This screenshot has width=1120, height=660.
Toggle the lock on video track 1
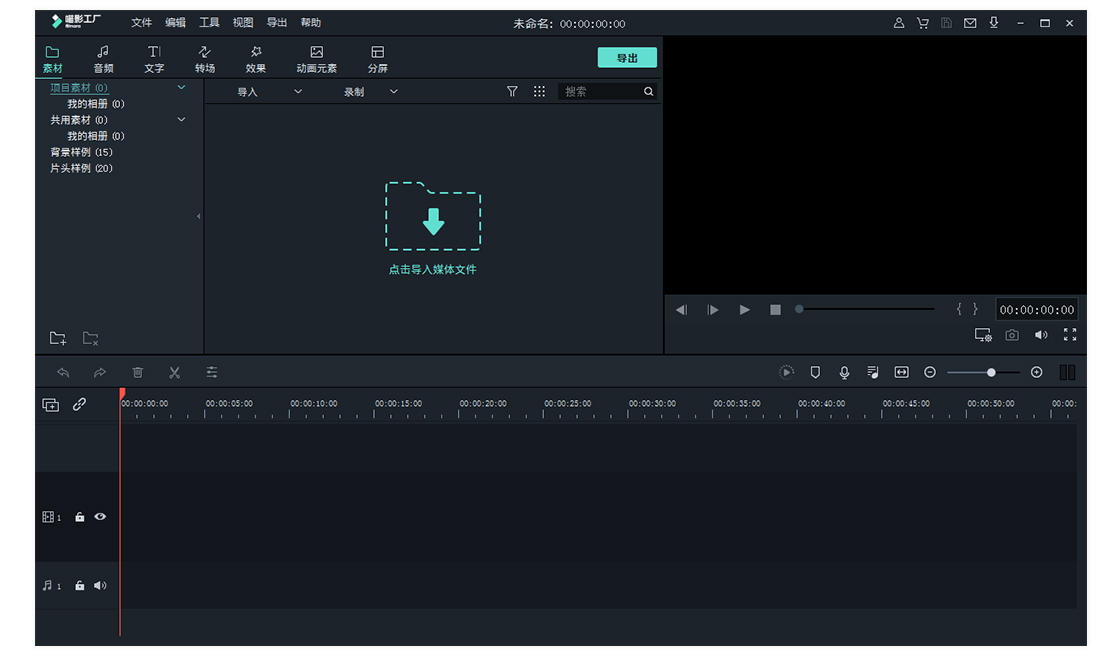coord(80,517)
